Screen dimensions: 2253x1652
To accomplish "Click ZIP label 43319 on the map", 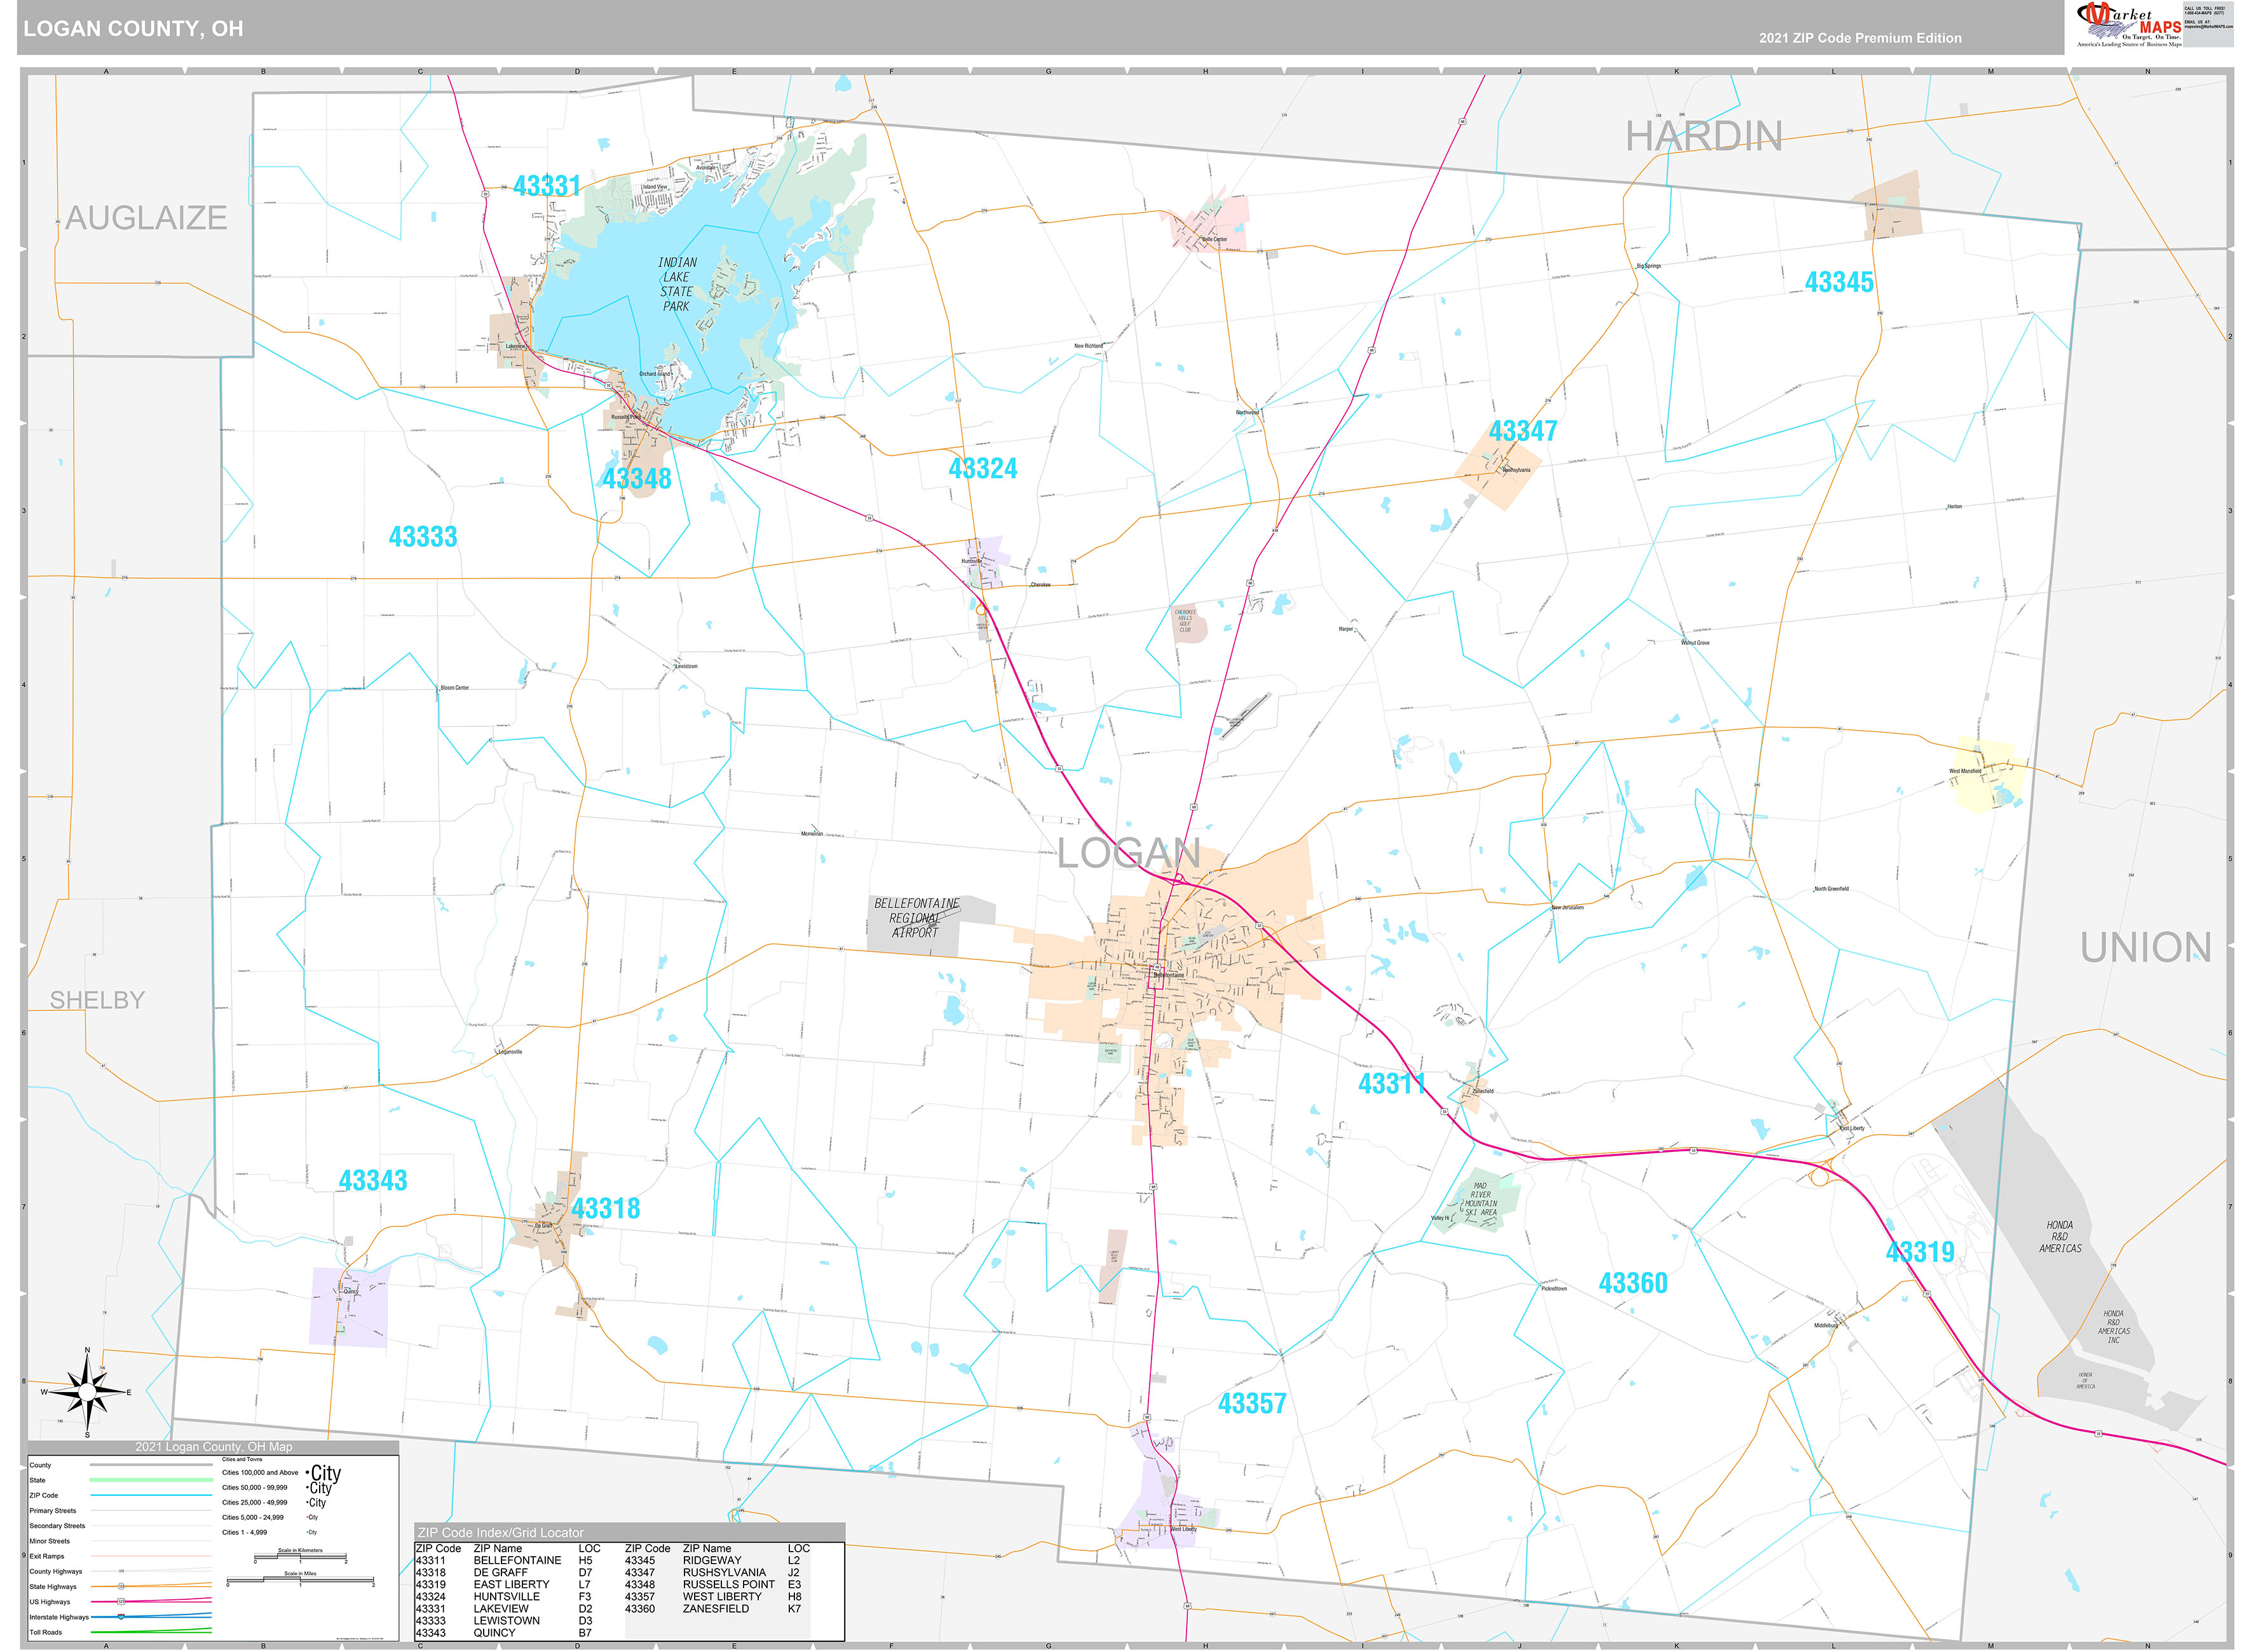I will 1920,1252.
